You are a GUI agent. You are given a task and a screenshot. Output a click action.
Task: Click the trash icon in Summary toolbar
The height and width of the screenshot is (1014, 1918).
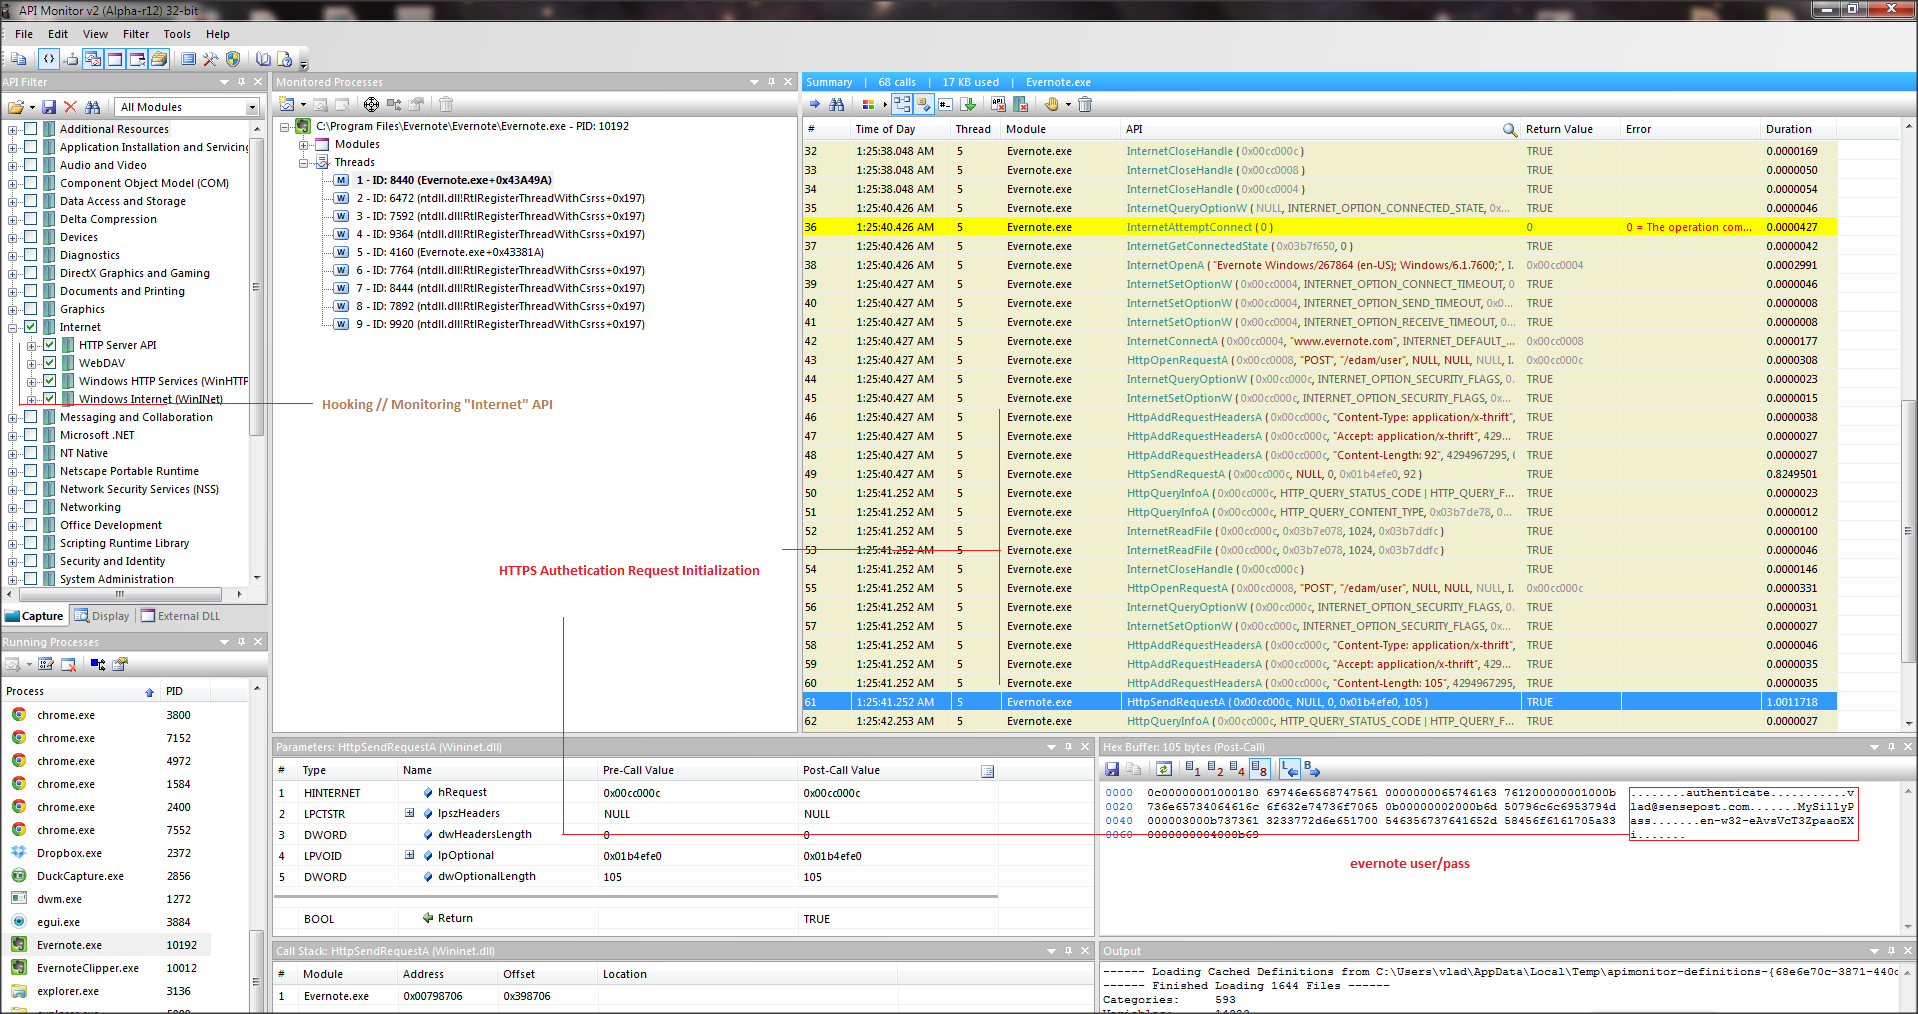(1085, 104)
